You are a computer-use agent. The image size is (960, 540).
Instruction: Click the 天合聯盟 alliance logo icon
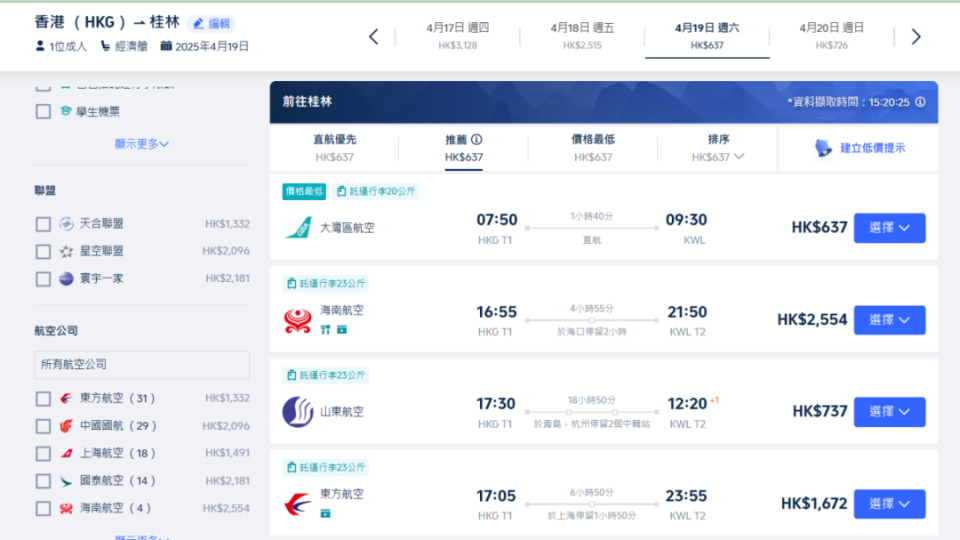(x=66, y=224)
